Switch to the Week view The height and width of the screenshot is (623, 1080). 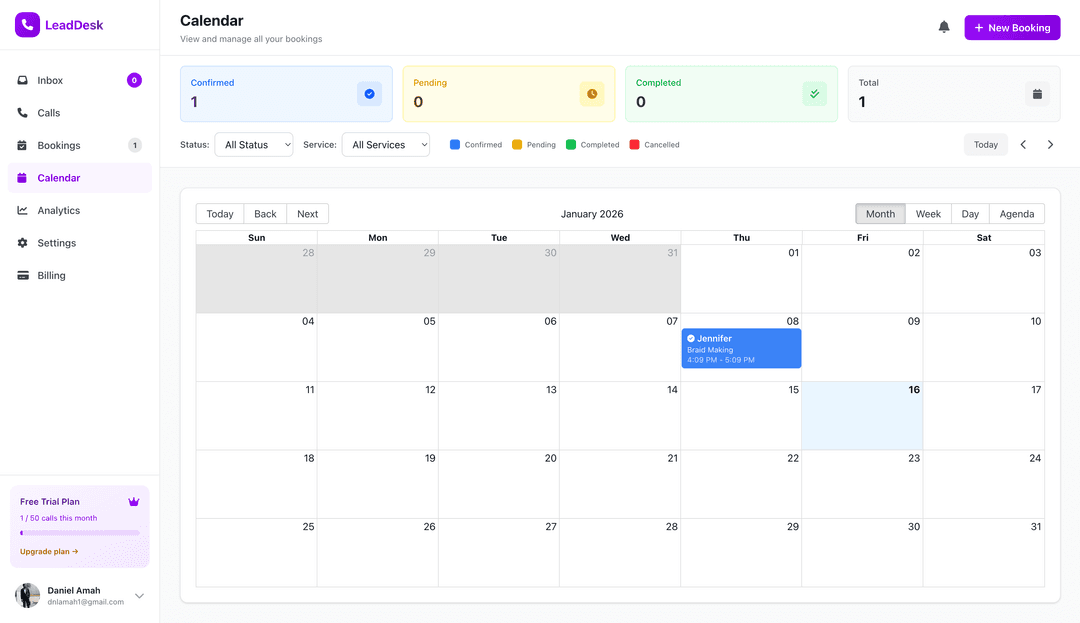point(928,213)
